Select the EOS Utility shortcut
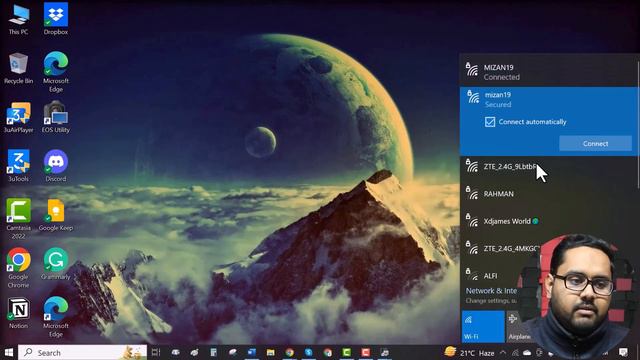The width and height of the screenshot is (640, 360). point(56,118)
